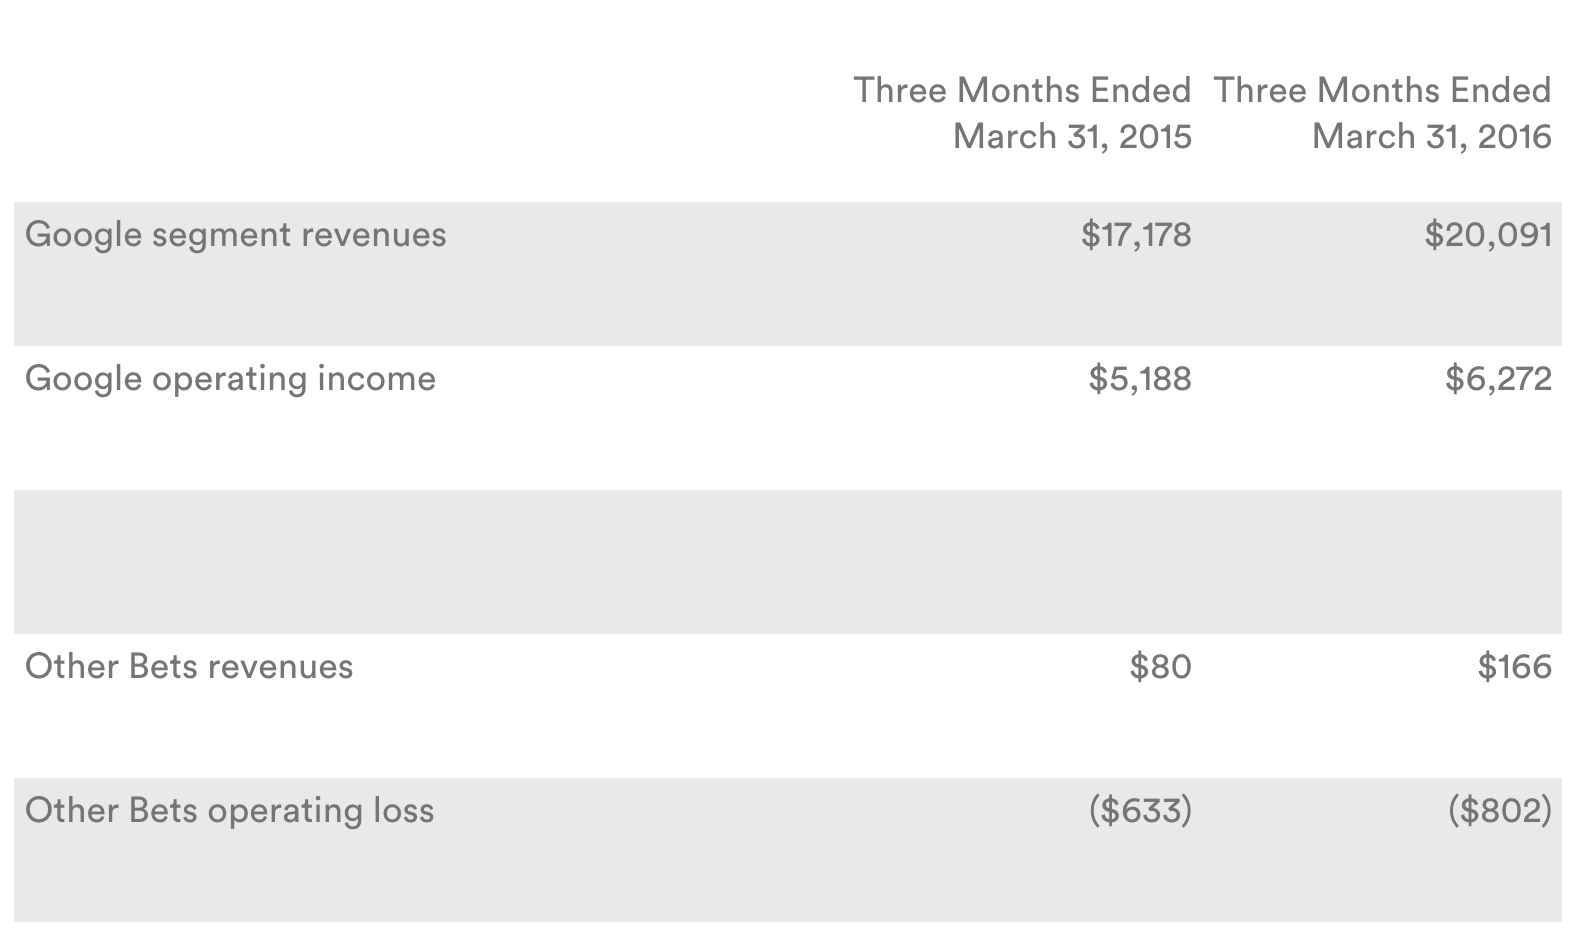This screenshot has height=934, width=1574.
Task: Select the $5,188 operating income value
Action: point(1140,379)
